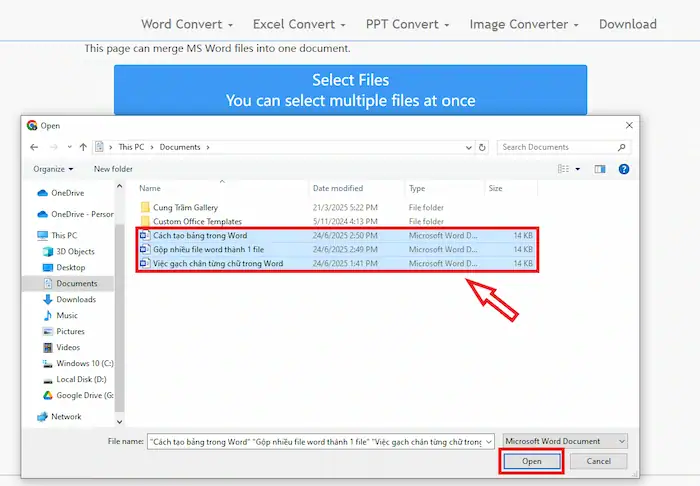Screen dimensions: 700x486
Task: Open 3D Objects in navigation pane
Action: point(75,251)
